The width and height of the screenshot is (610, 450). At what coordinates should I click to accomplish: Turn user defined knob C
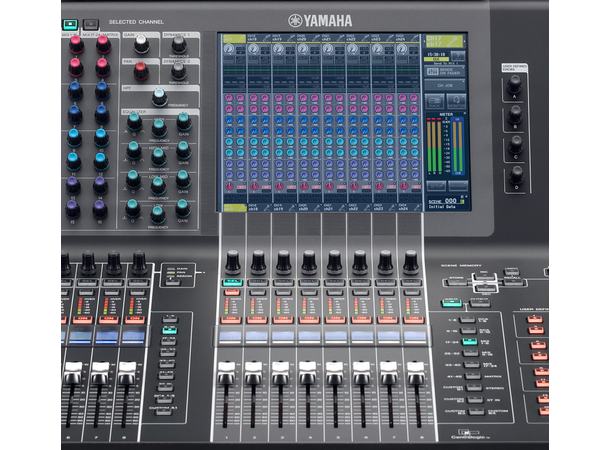(x=515, y=145)
